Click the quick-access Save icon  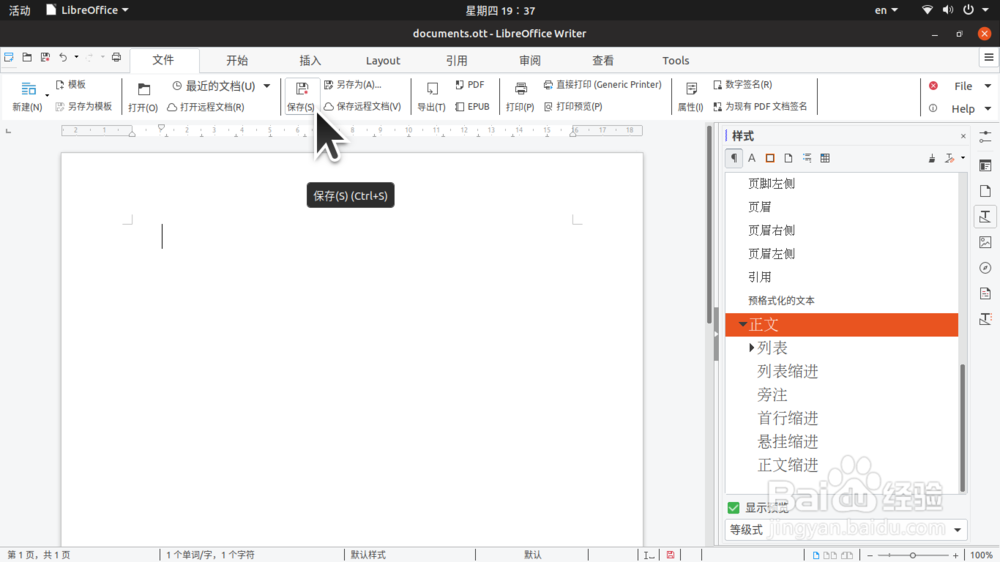coord(45,57)
